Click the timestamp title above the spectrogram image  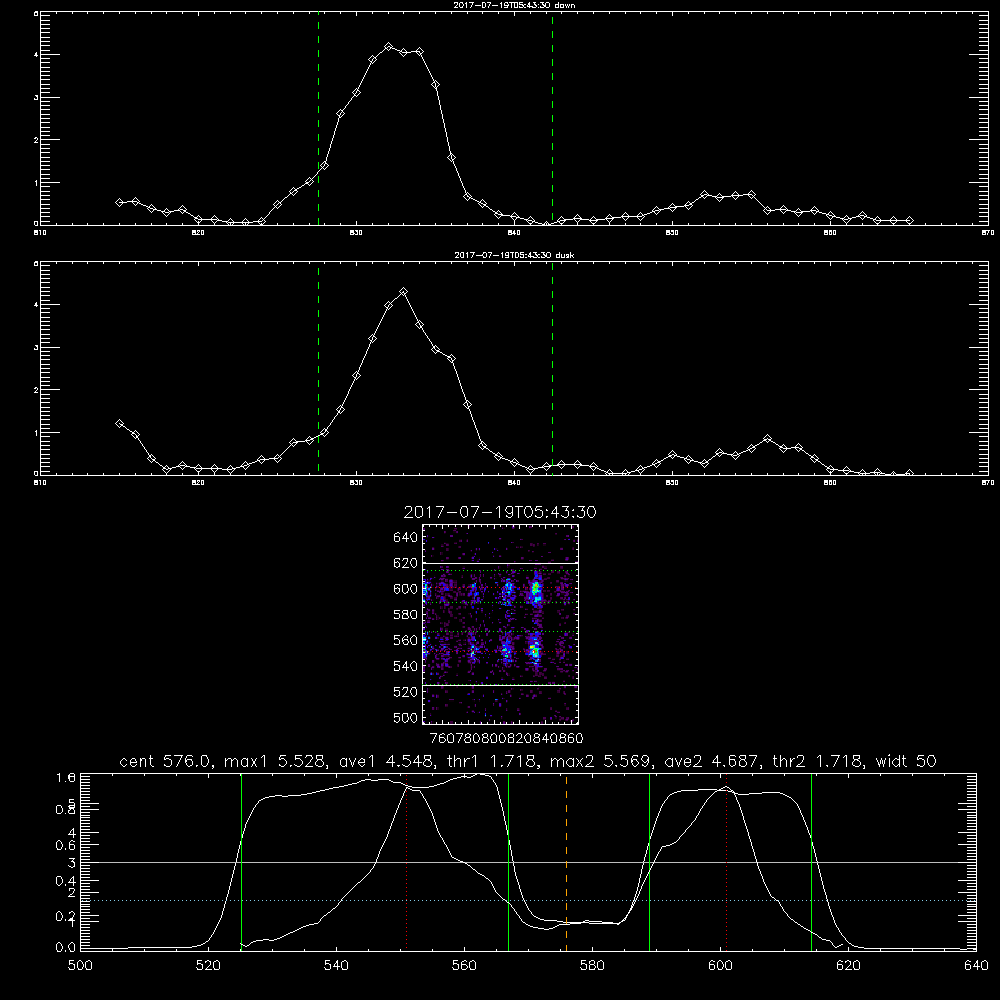pos(500,512)
